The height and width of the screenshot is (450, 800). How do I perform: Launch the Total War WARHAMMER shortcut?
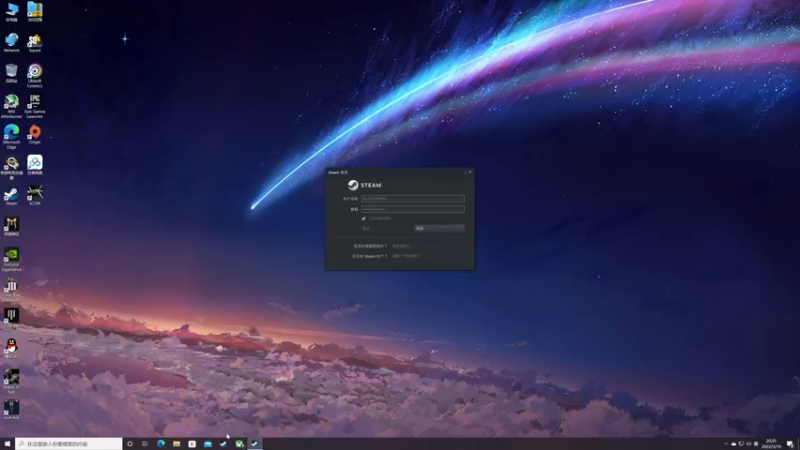[11, 290]
